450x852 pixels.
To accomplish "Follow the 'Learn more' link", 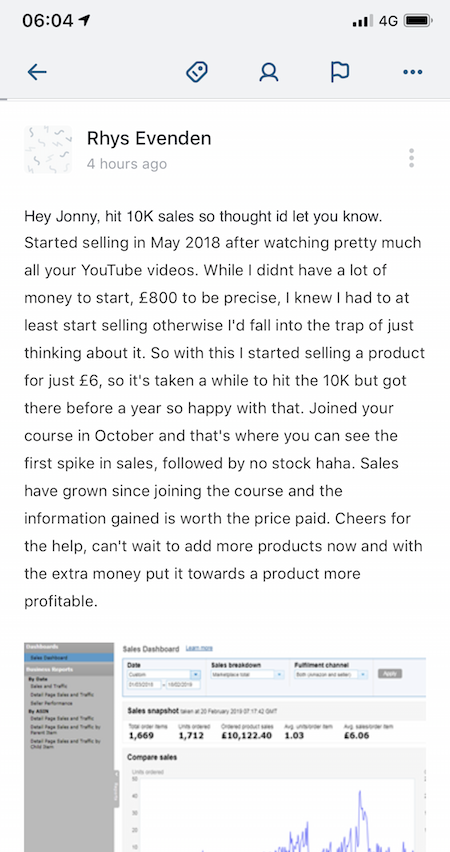I will pos(199,648).
